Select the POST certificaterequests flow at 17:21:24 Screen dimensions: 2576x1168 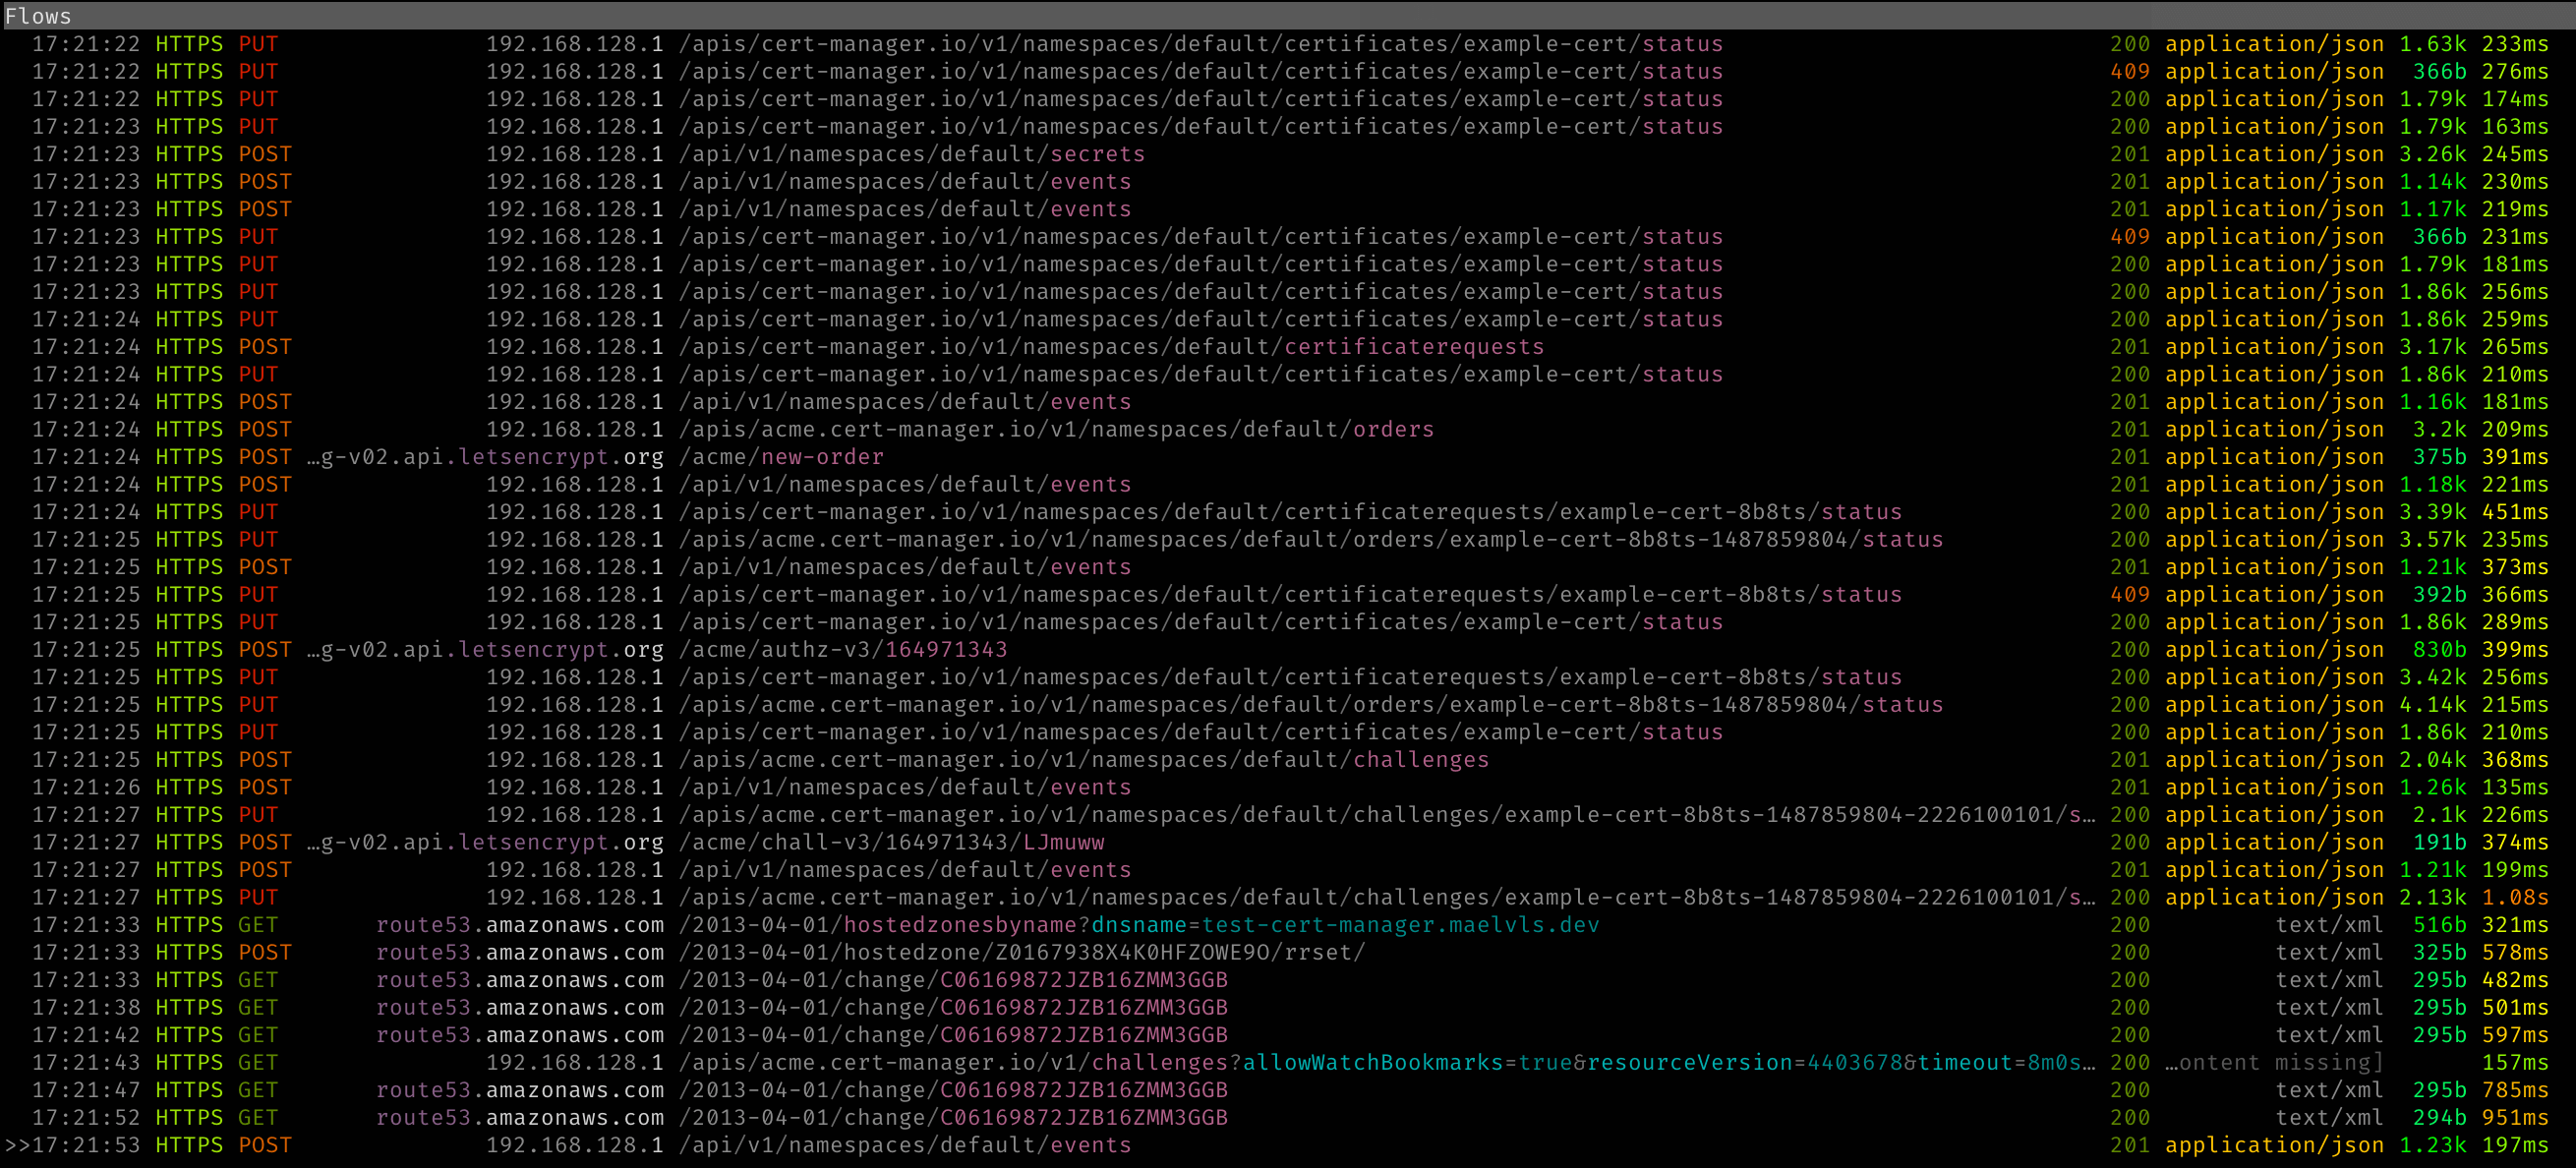[1100, 346]
